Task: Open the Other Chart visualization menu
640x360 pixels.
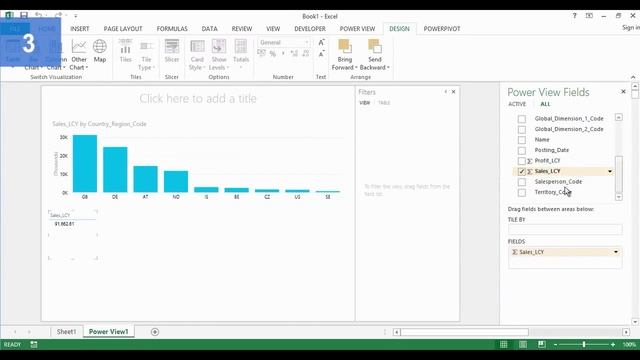Action: pyautogui.click(x=79, y=55)
